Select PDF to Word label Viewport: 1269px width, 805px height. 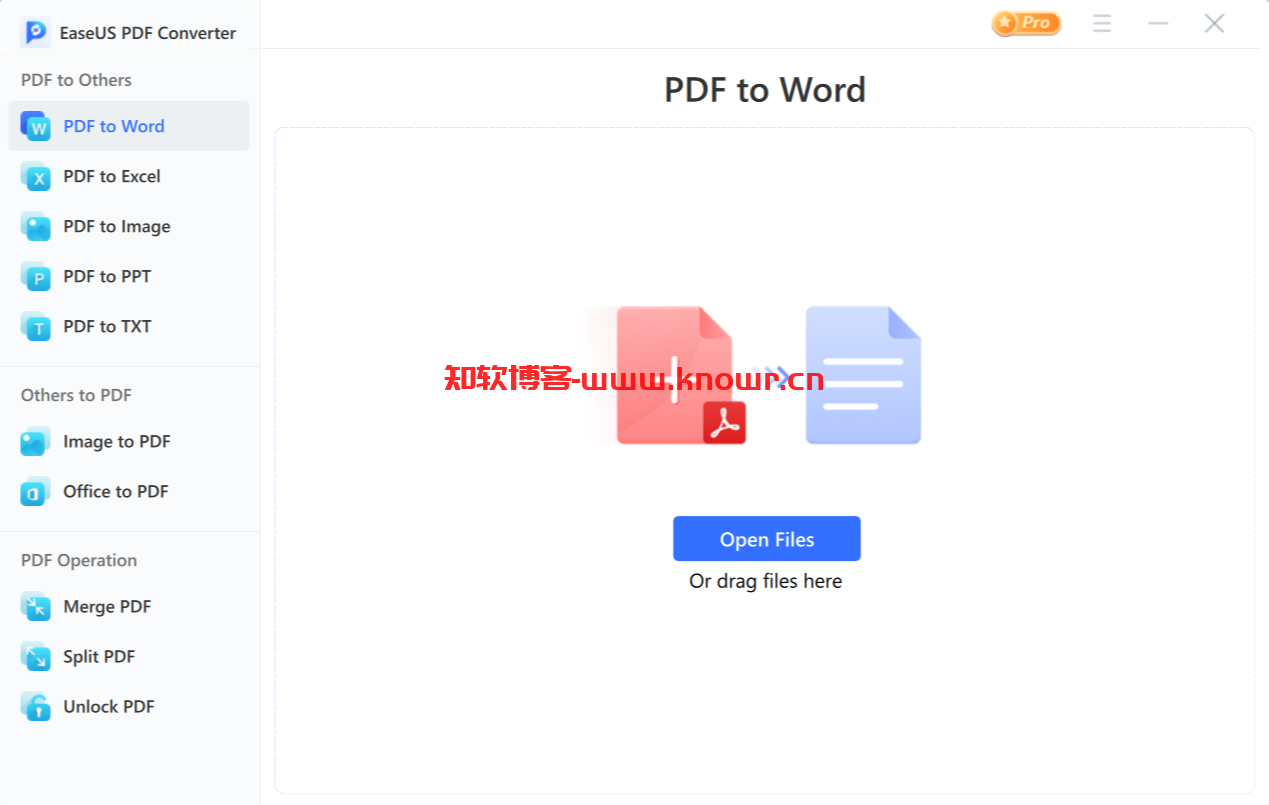click(114, 126)
